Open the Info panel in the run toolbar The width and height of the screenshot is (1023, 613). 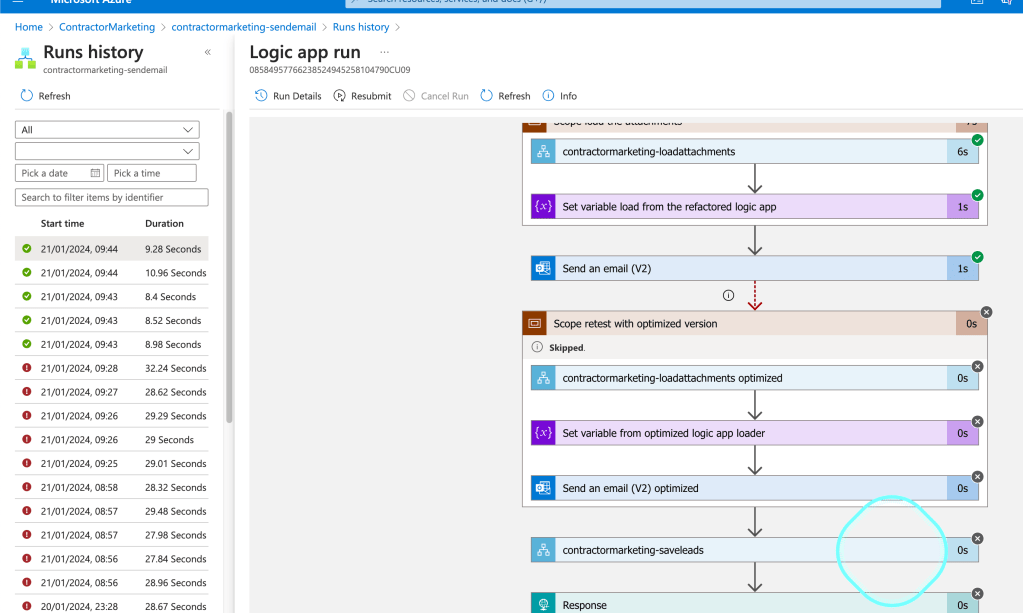pyautogui.click(x=560, y=96)
